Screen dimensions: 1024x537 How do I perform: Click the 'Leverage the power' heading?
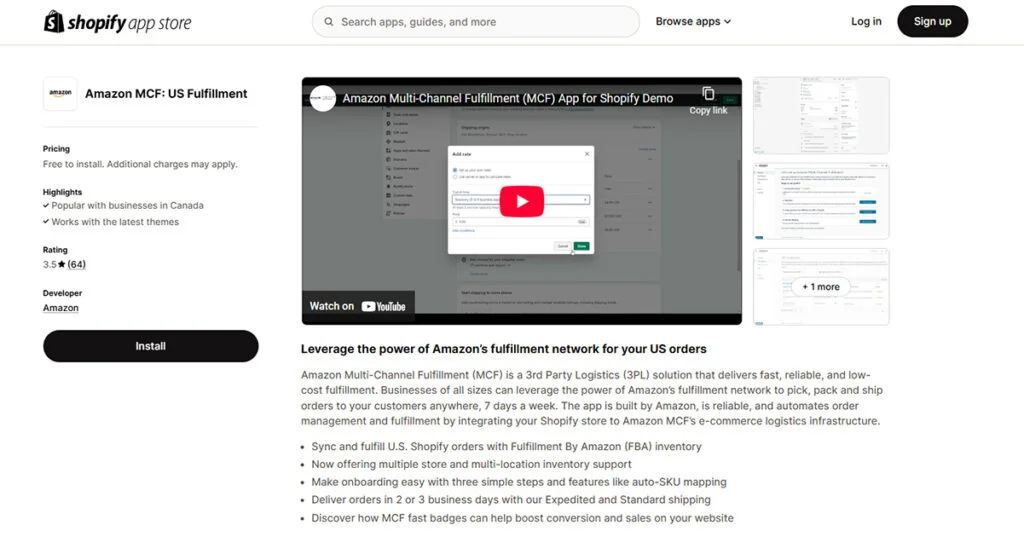tap(504, 349)
